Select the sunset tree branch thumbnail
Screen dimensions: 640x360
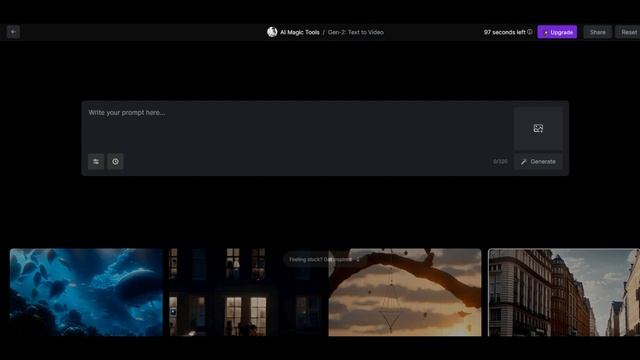(405, 292)
